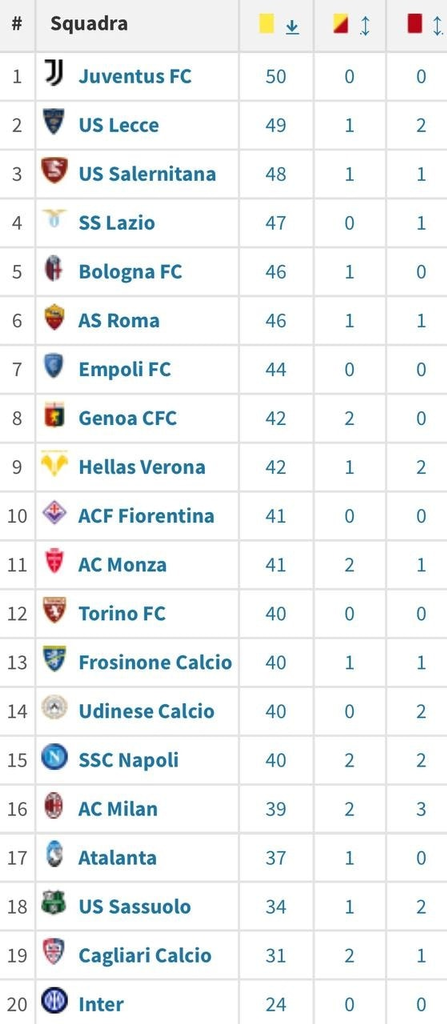Click the US Sassuolo club crest
The image size is (447, 1024).
pyautogui.click(x=54, y=903)
